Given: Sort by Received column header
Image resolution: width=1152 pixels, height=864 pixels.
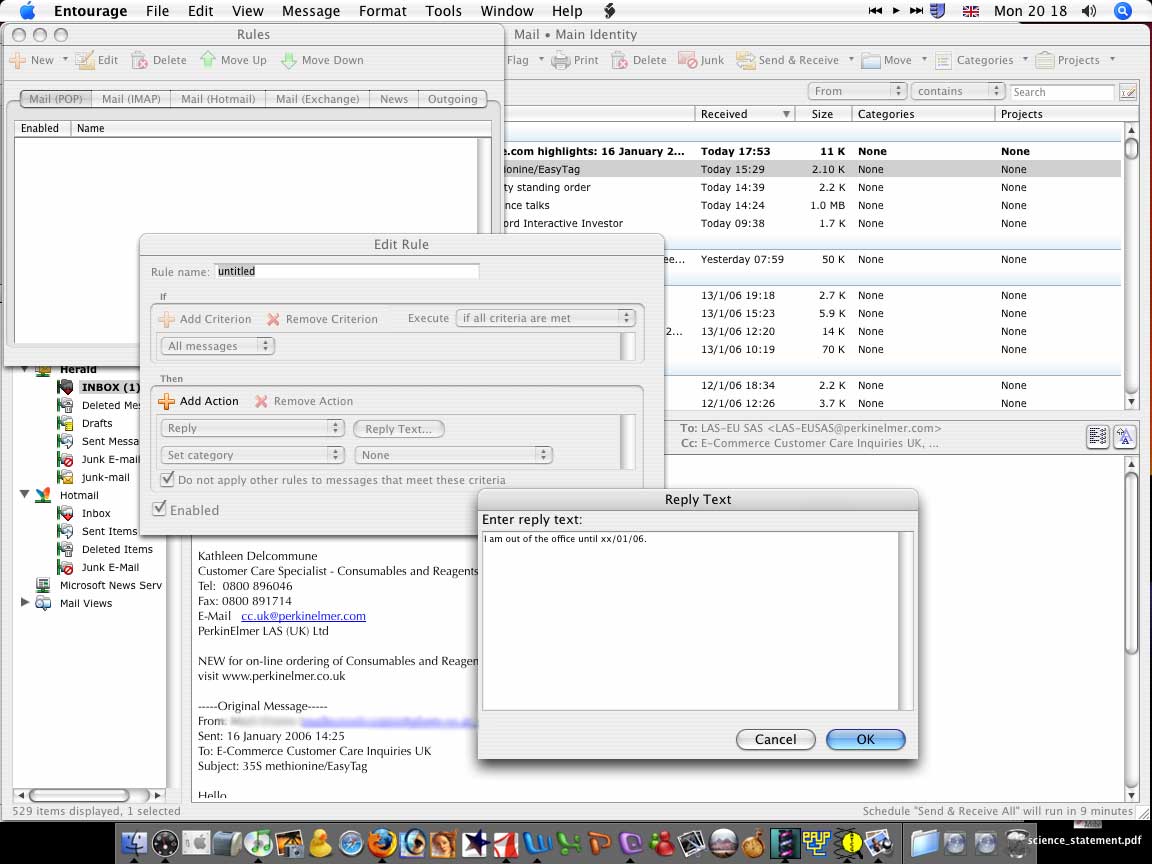Looking at the screenshot, I should [745, 114].
